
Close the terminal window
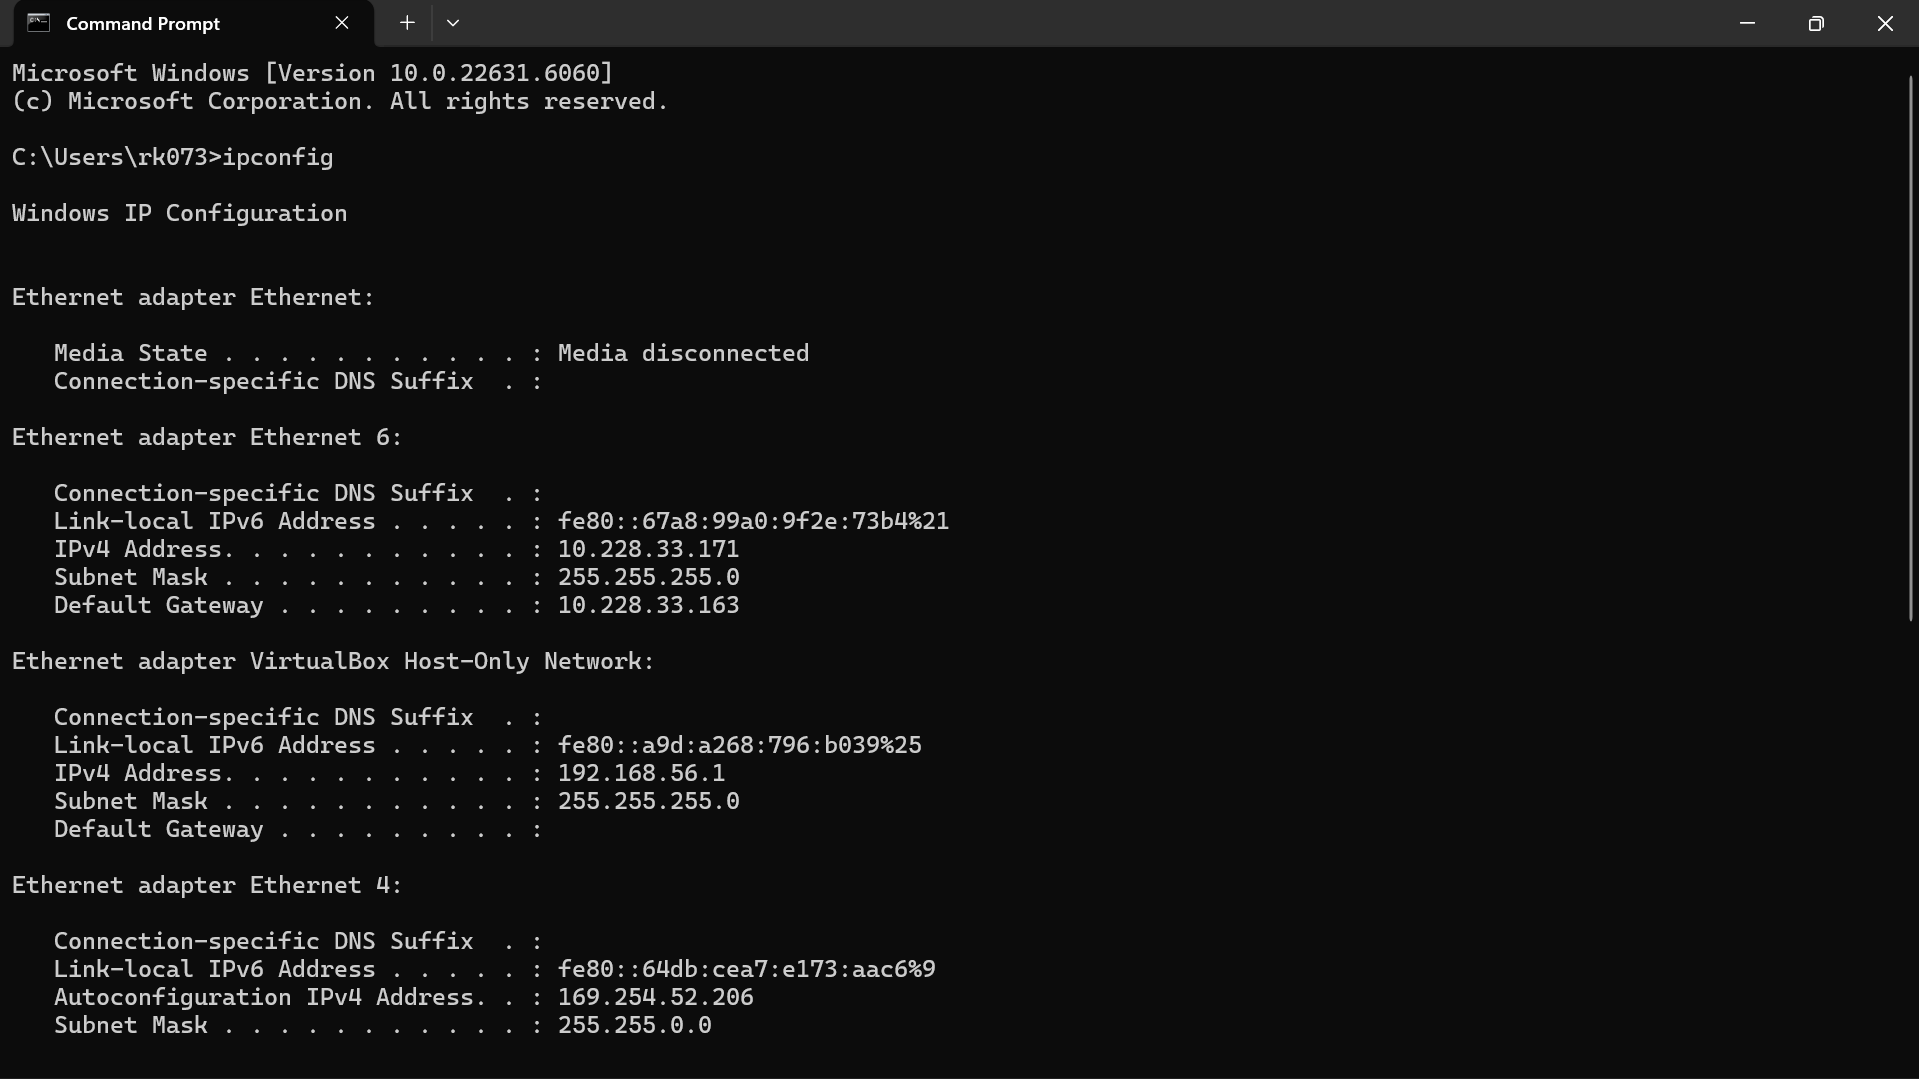[1885, 23]
